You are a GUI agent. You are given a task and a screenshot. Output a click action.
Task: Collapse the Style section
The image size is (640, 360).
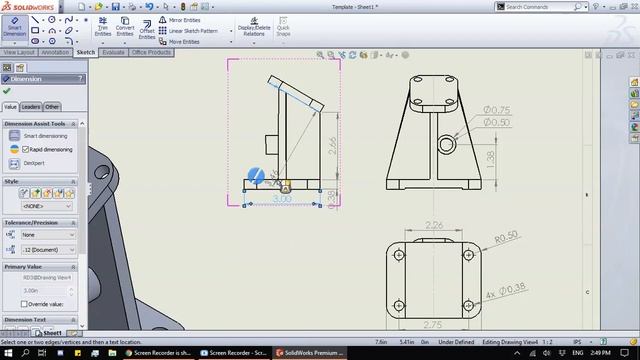click(73, 181)
